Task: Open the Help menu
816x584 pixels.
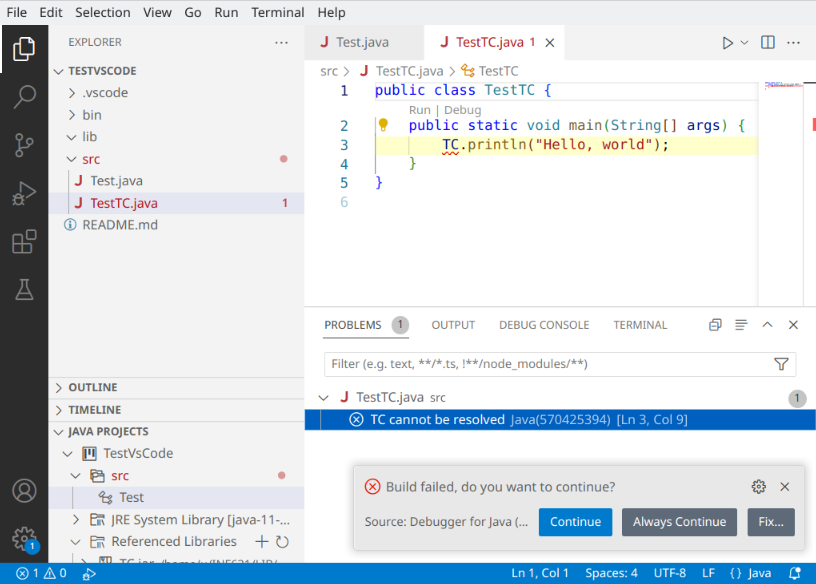Action: pyautogui.click(x=331, y=12)
